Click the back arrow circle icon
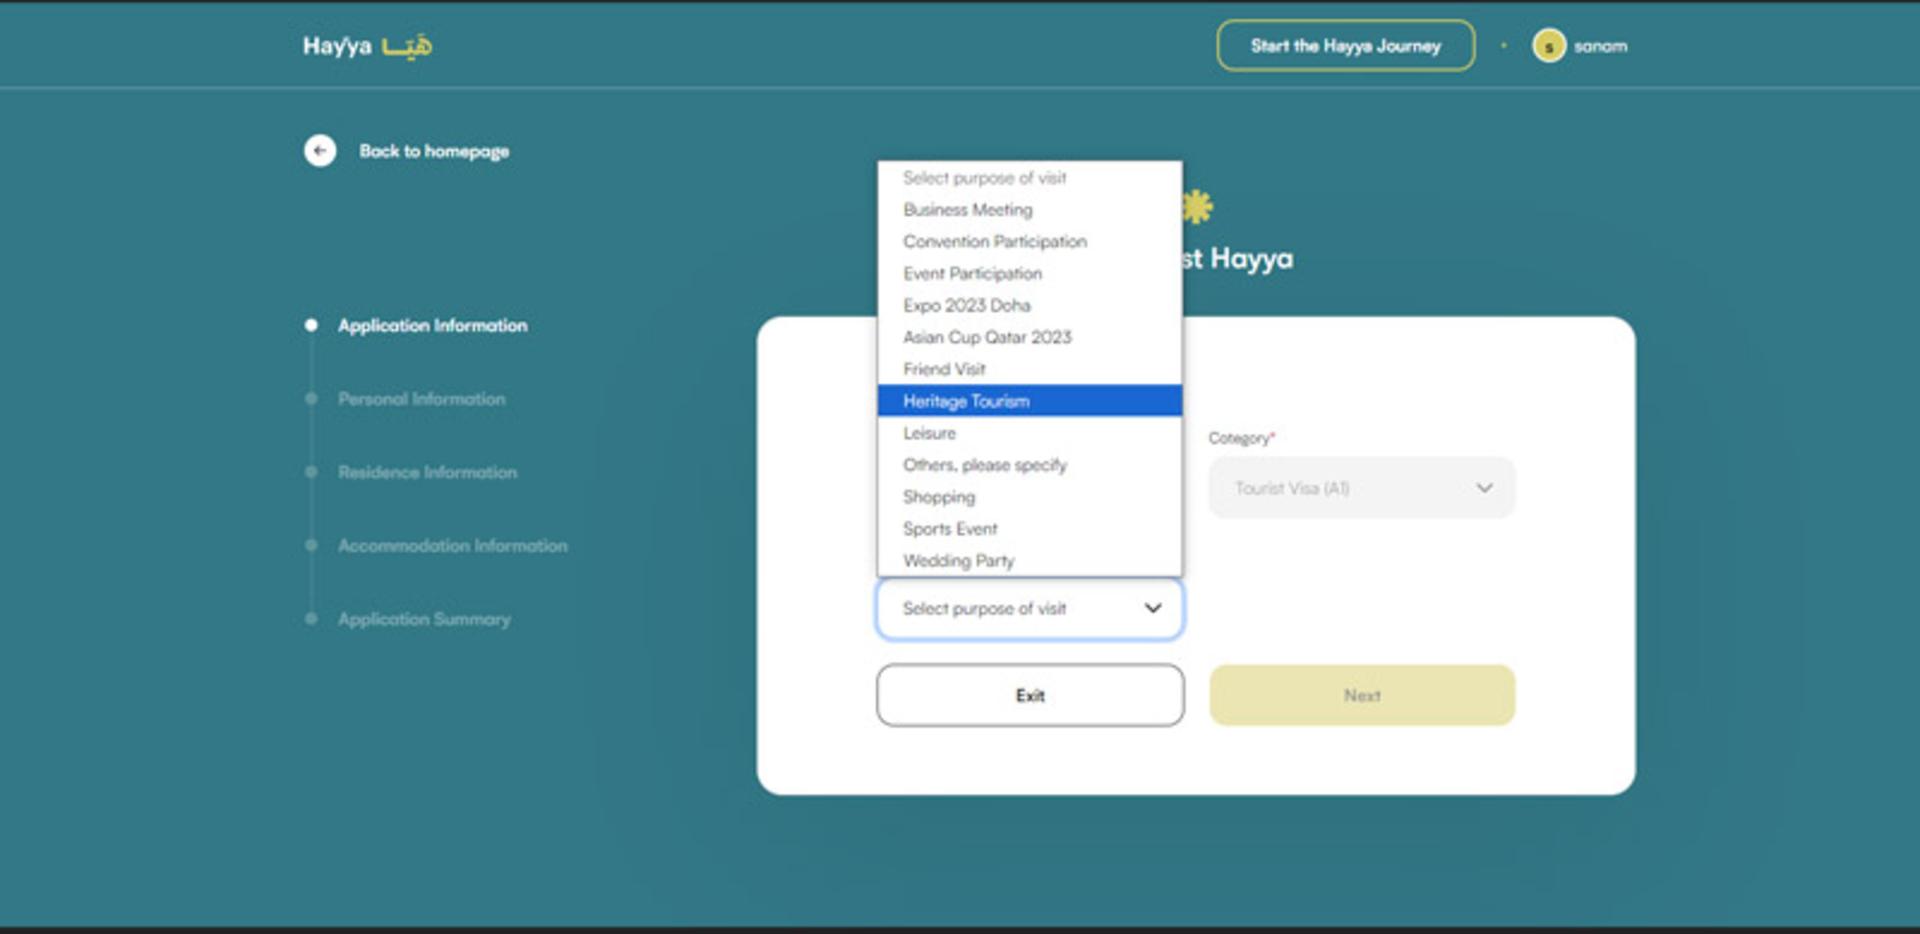1920x934 pixels. (x=320, y=151)
